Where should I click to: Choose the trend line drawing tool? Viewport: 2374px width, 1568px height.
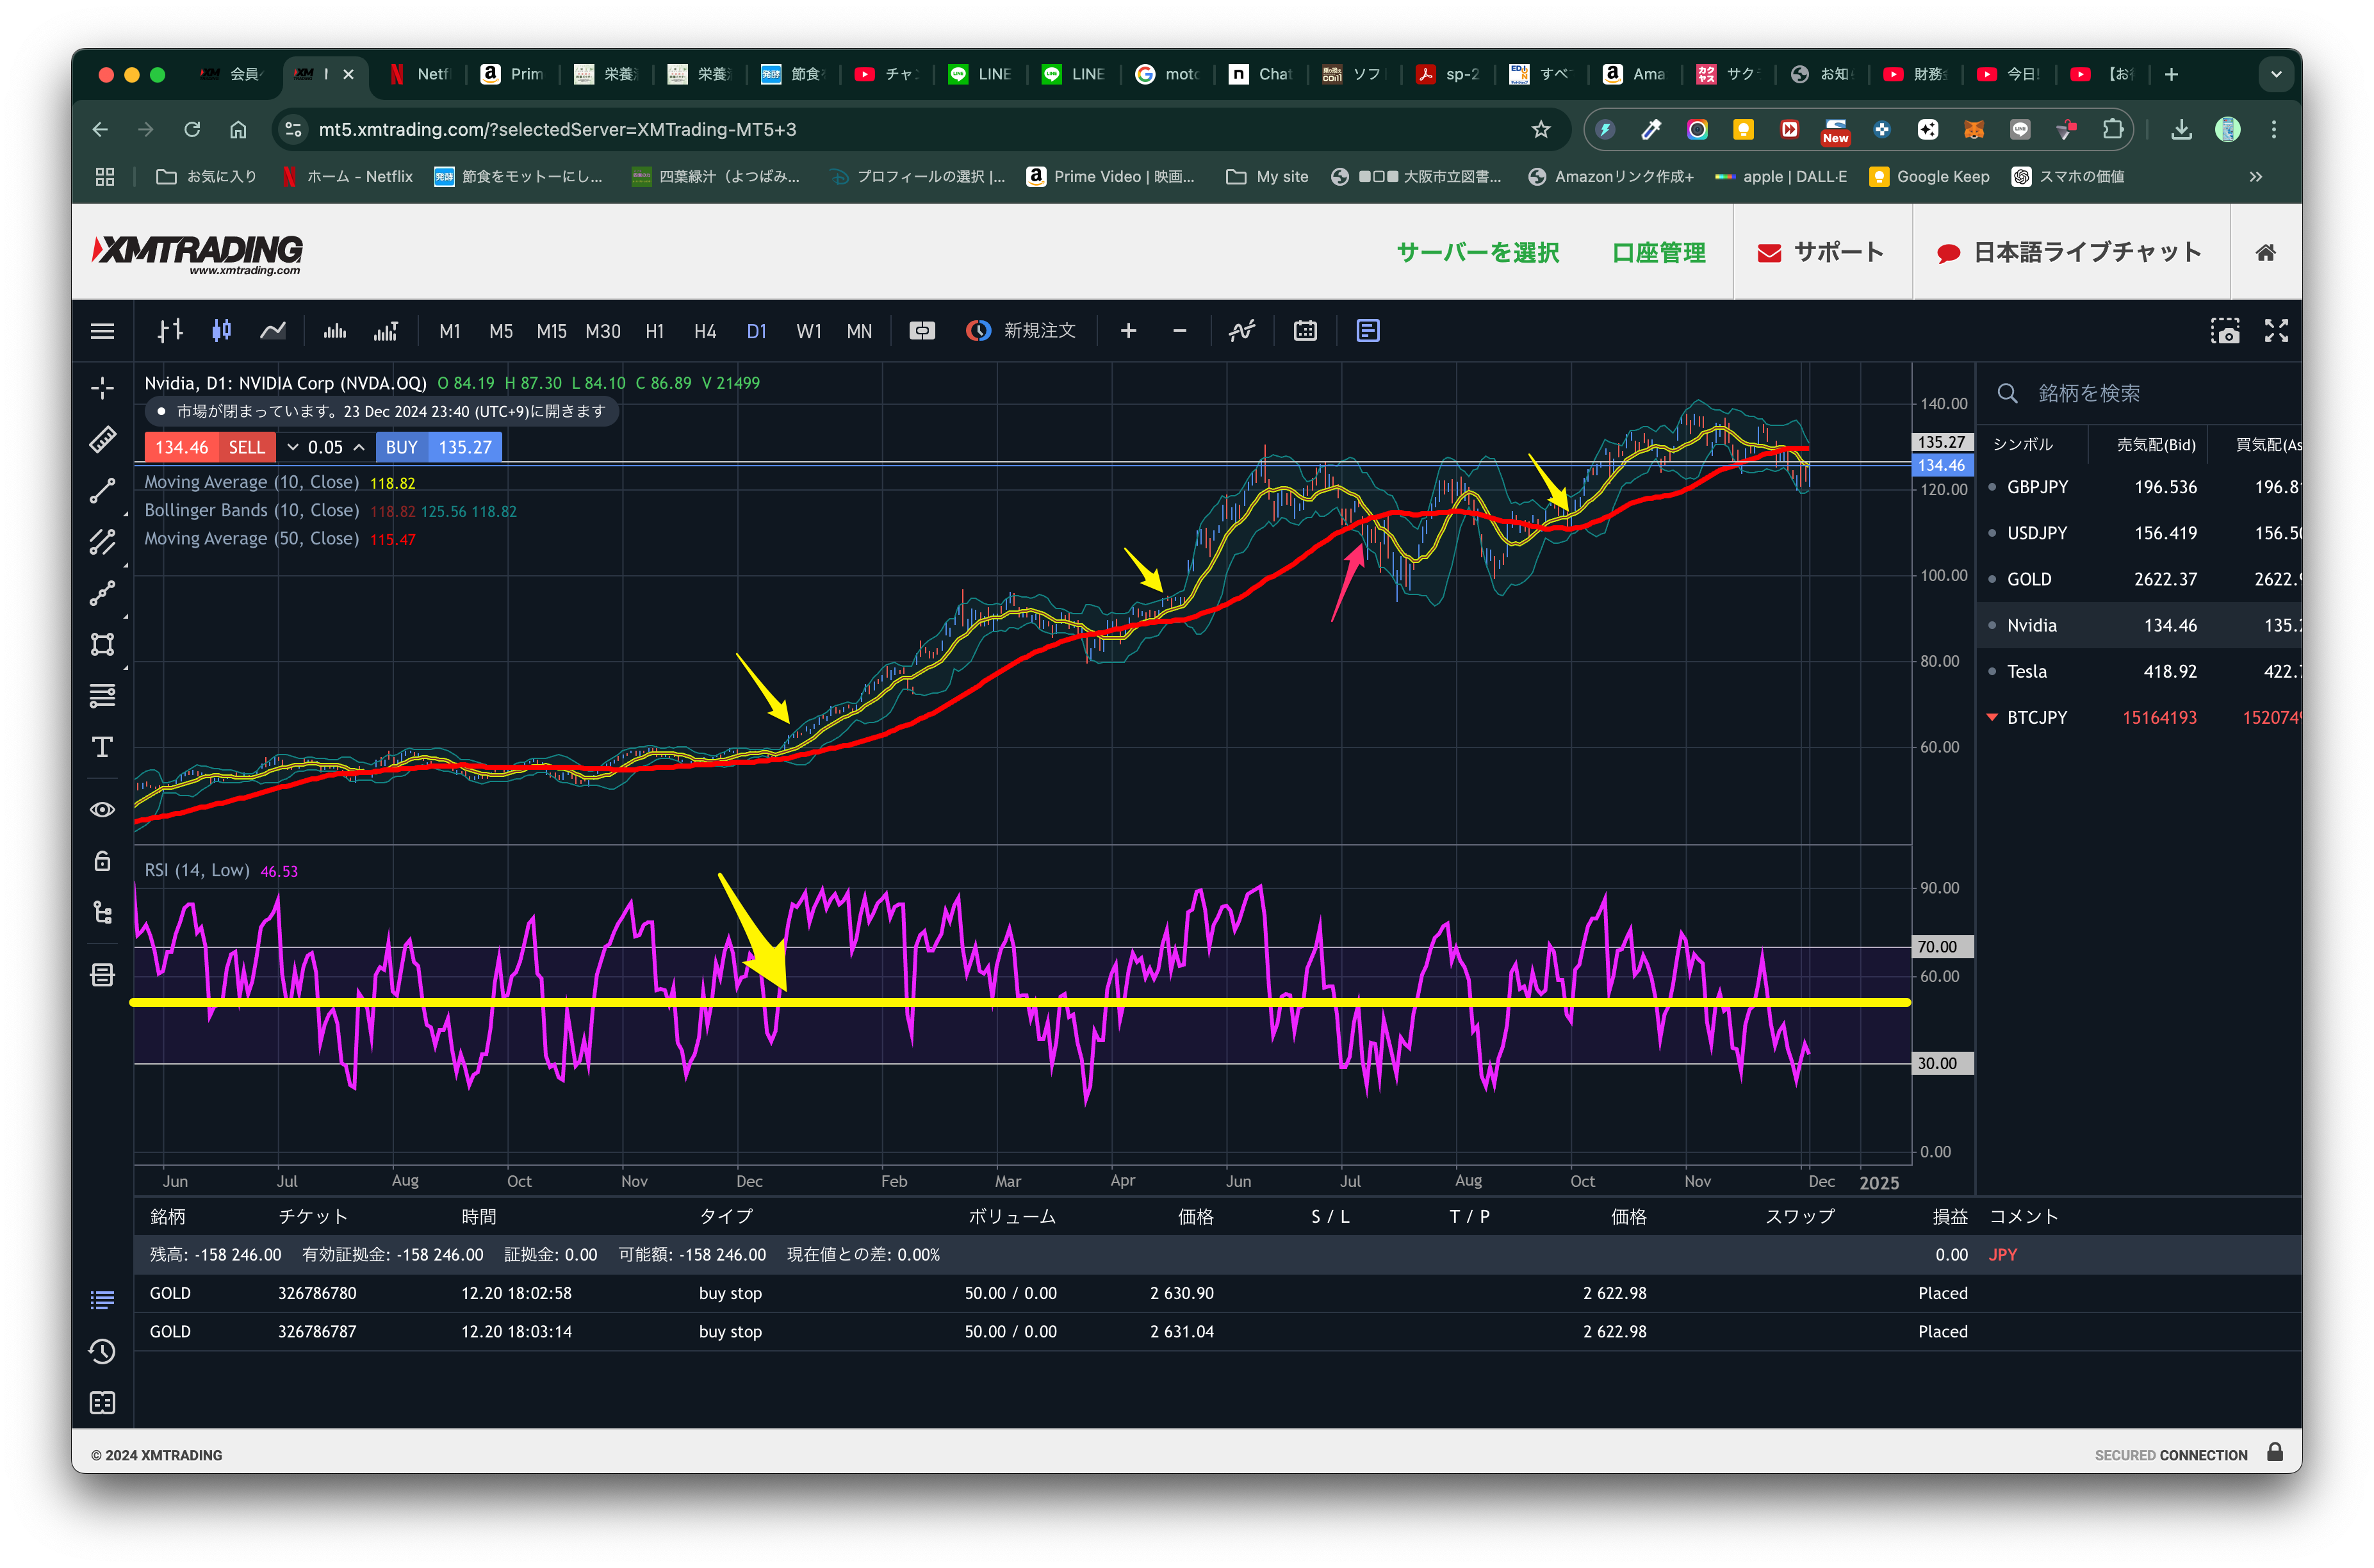click(102, 491)
